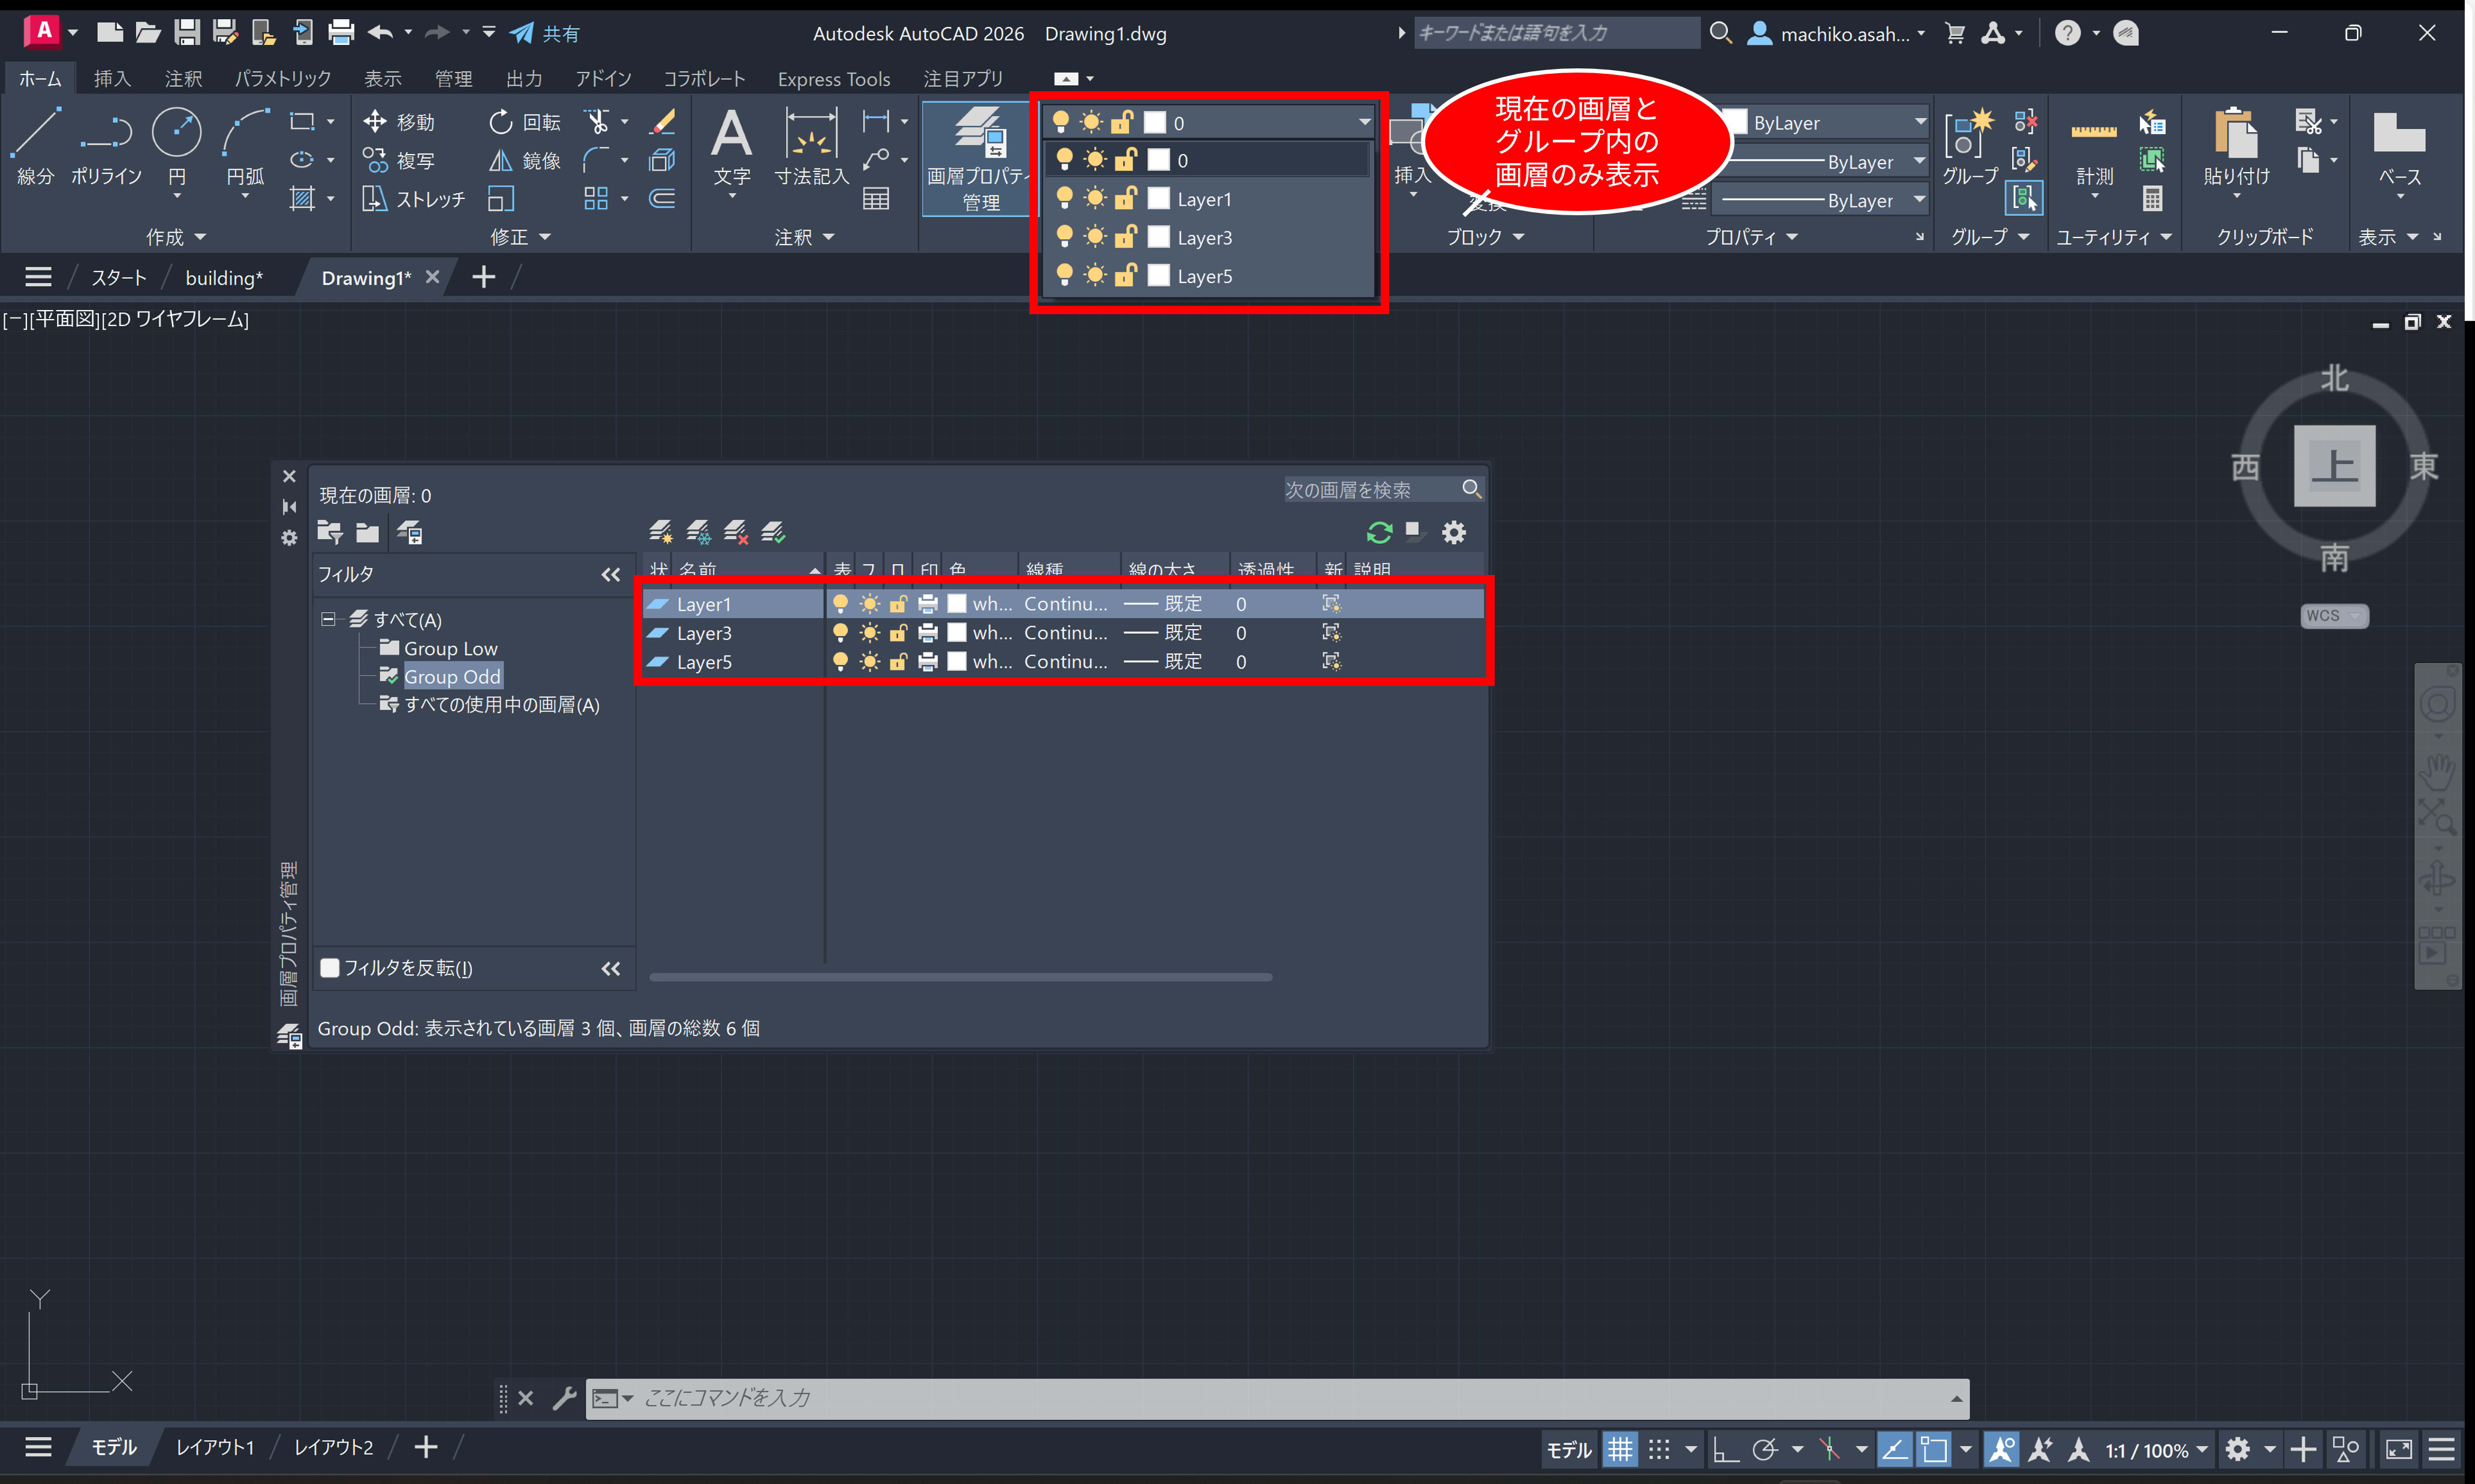This screenshot has width=2475, height=1484.
Task: Select Layer5 in the layer dropdown list
Action: tap(1204, 276)
